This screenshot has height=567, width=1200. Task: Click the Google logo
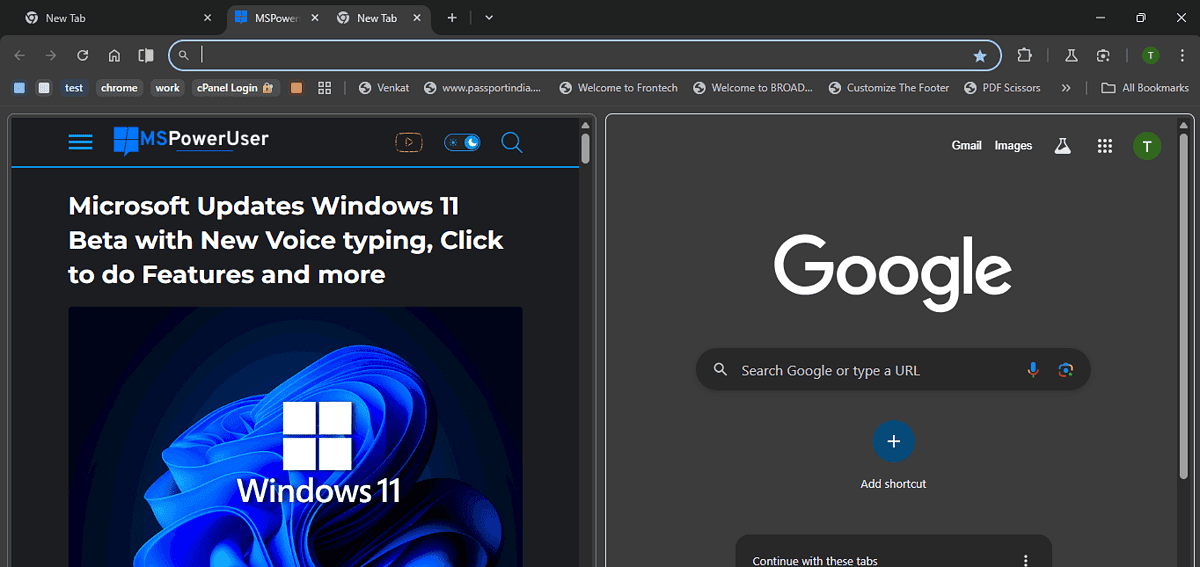(893, 270)
